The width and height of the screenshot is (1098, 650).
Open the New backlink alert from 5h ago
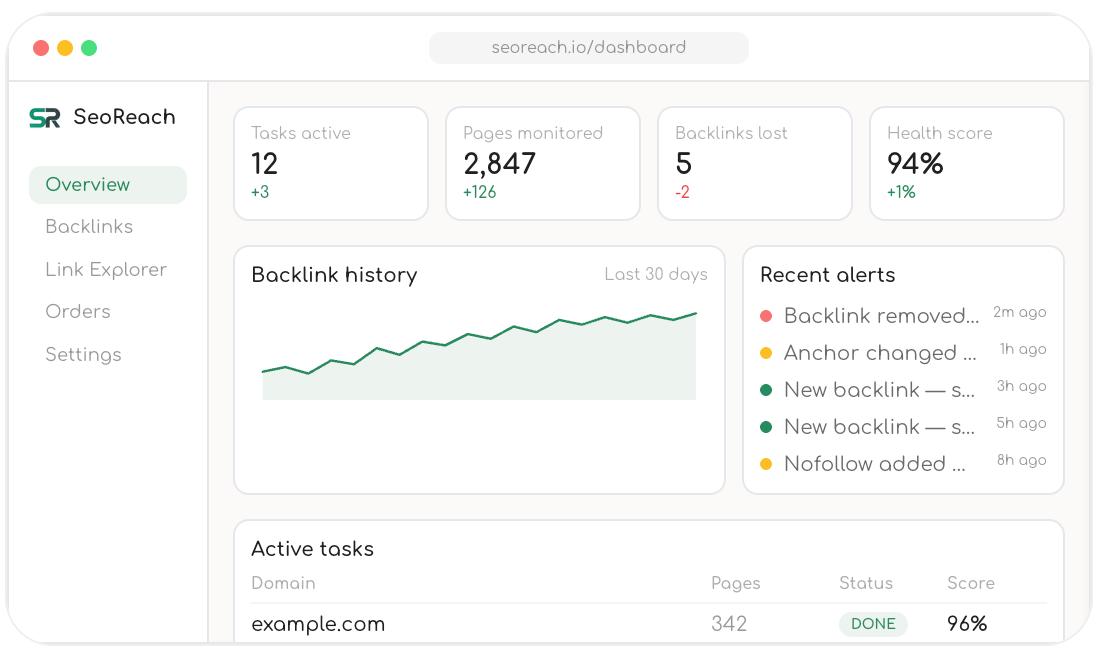pos(903,427)
